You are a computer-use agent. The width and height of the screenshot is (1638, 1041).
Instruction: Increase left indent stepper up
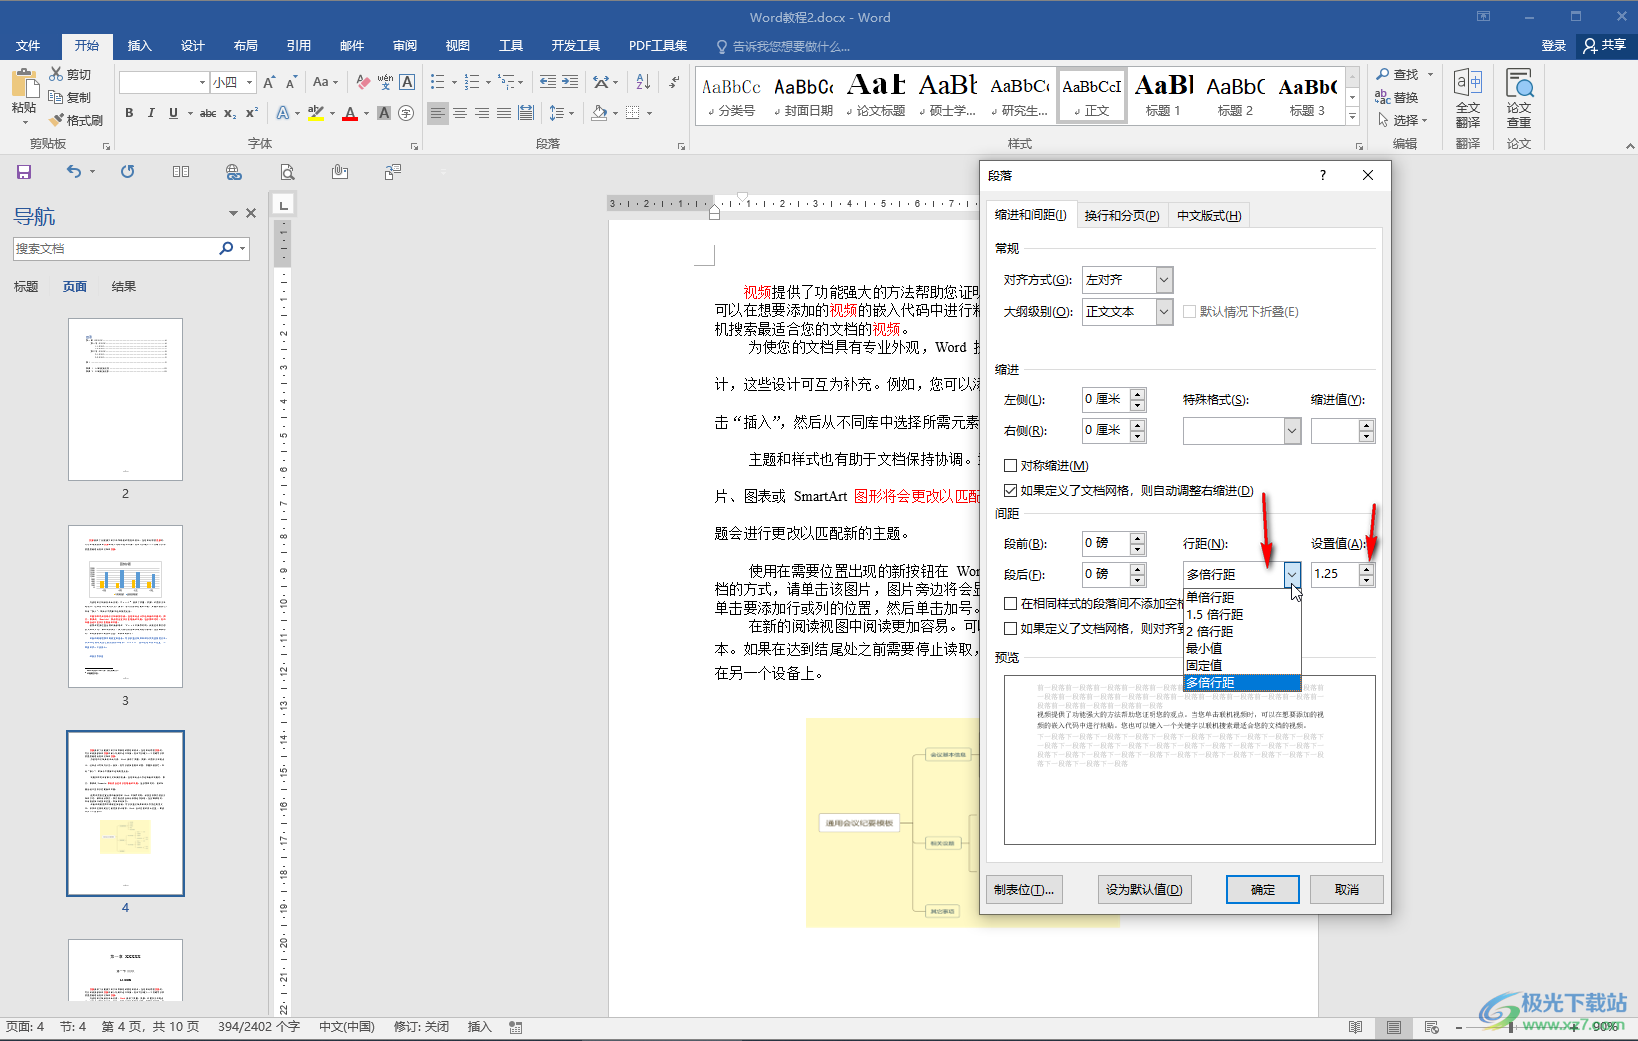[1137, 394]
